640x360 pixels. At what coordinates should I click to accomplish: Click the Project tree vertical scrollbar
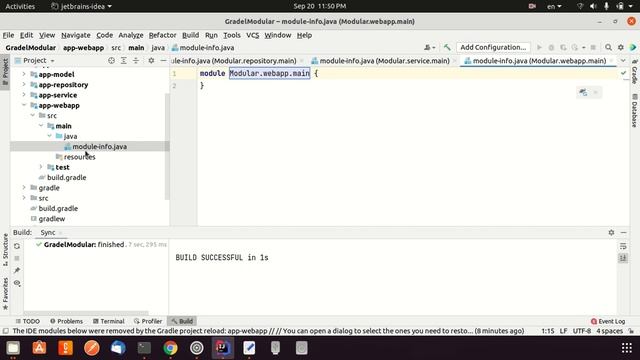coord(167,146)
